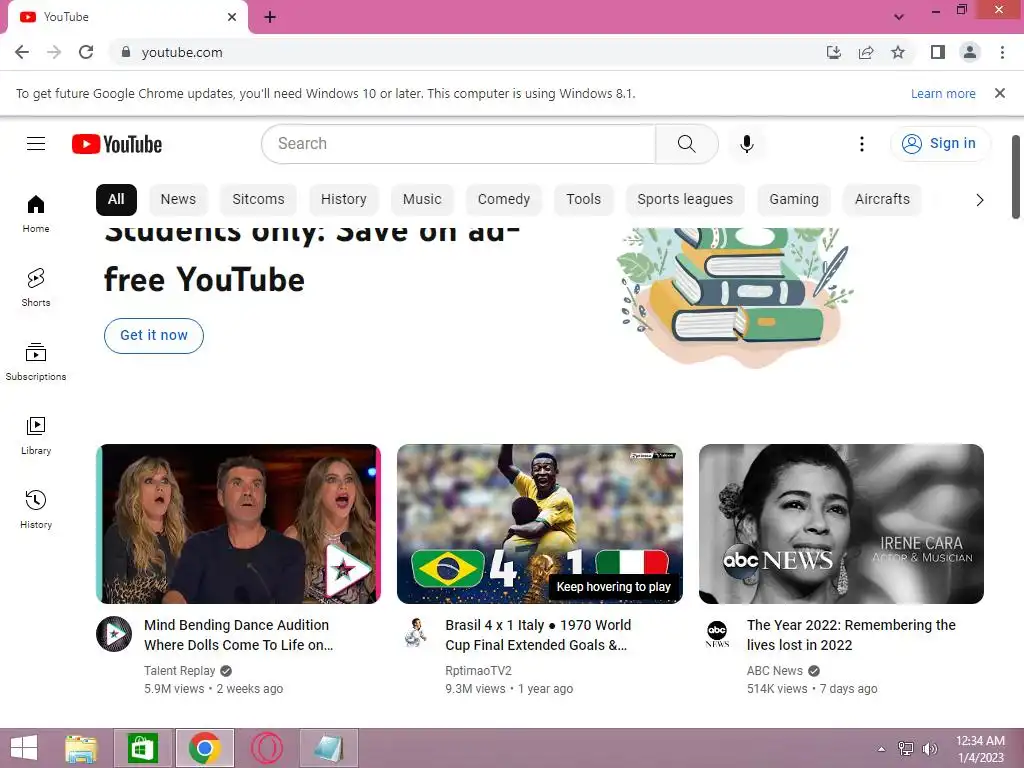The image size is (1024, 768).
Task: Open ABC News channel avatar
Action: point(717,634)
